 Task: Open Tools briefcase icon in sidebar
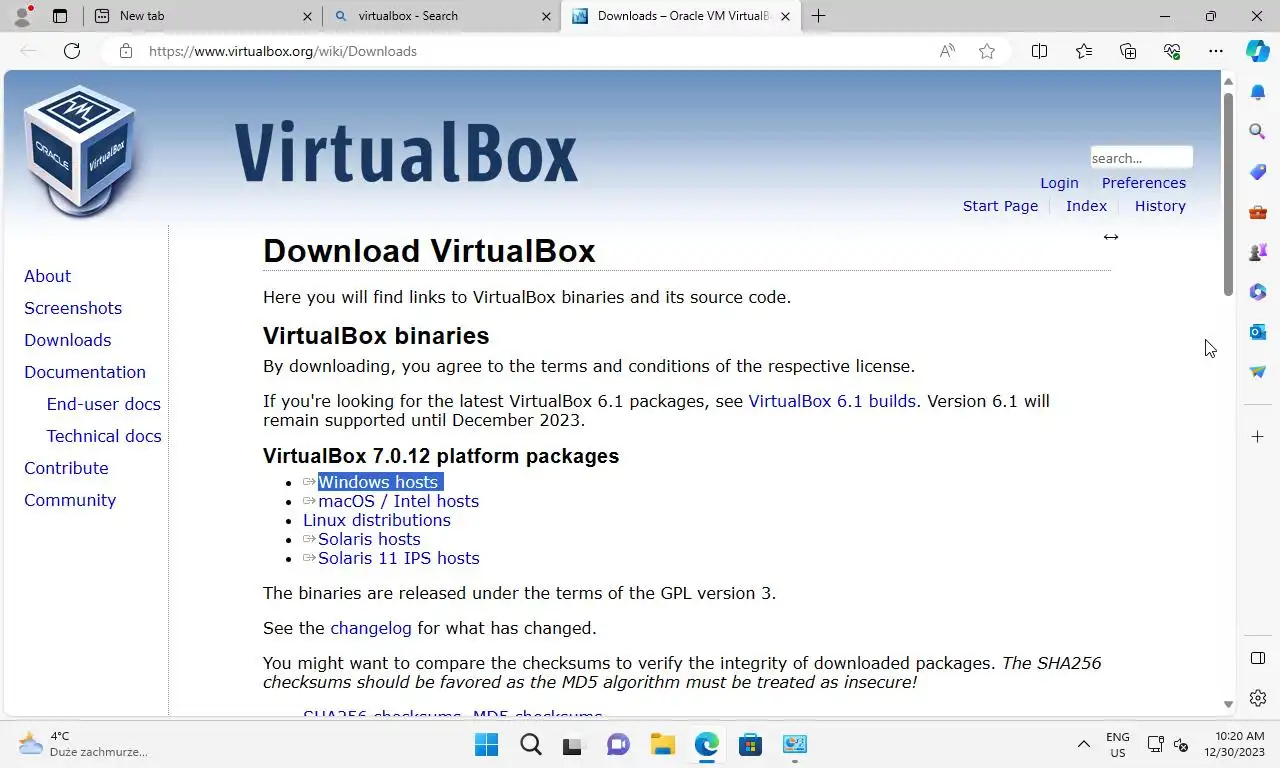pos(1258,212)
